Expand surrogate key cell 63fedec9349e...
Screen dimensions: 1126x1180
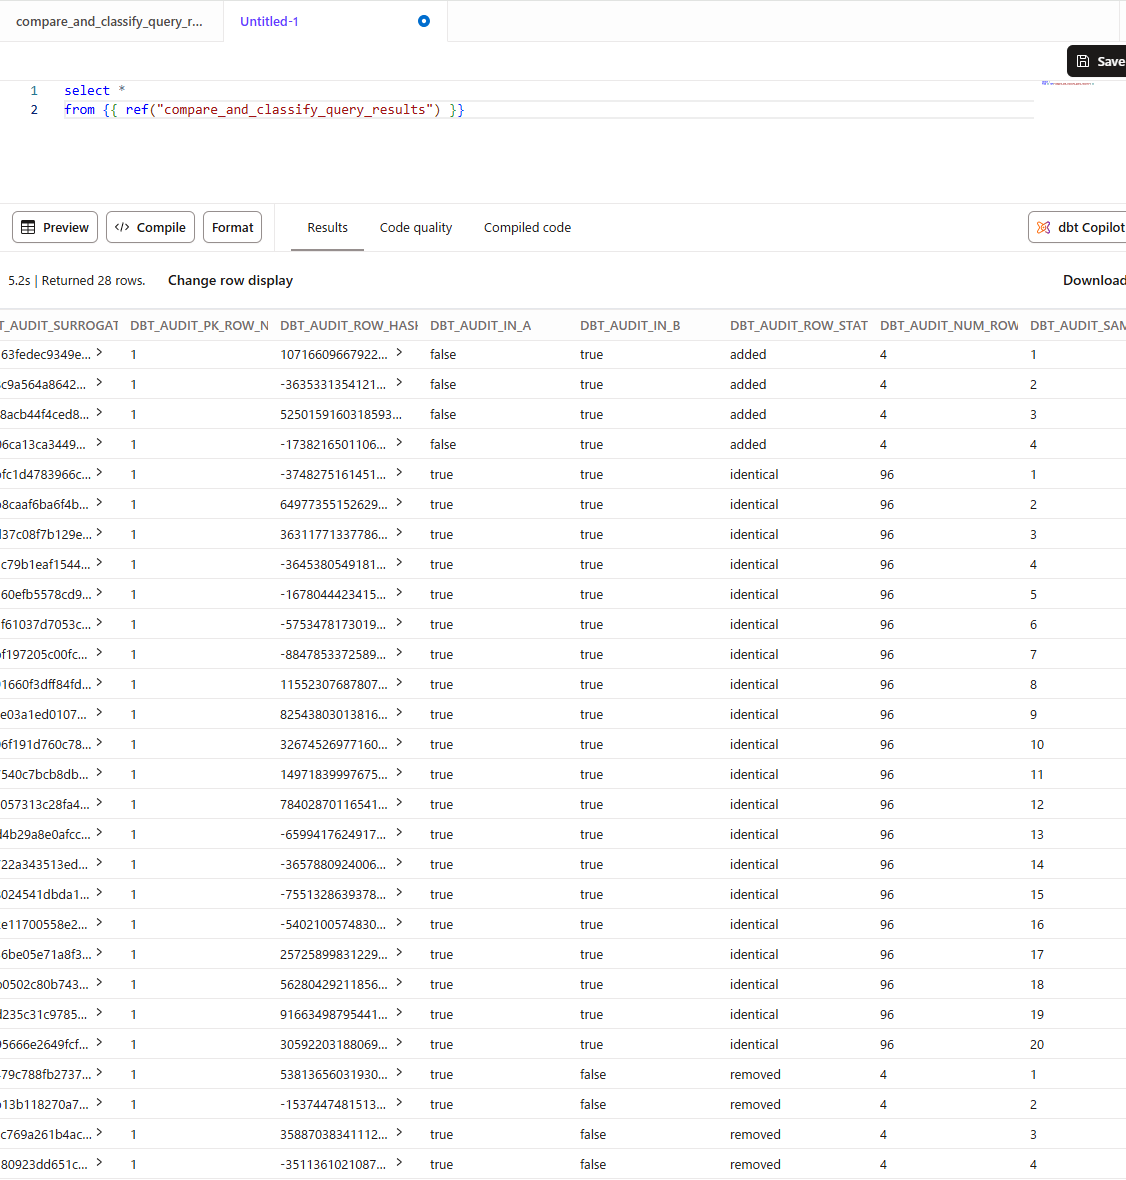99,352
